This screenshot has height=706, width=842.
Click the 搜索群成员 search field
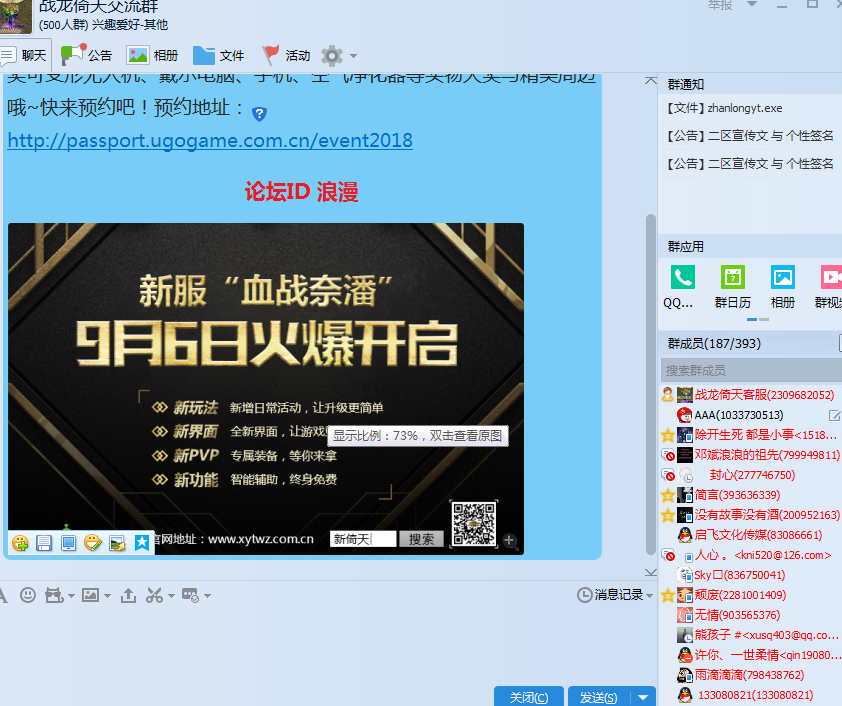tap(748, 370)
